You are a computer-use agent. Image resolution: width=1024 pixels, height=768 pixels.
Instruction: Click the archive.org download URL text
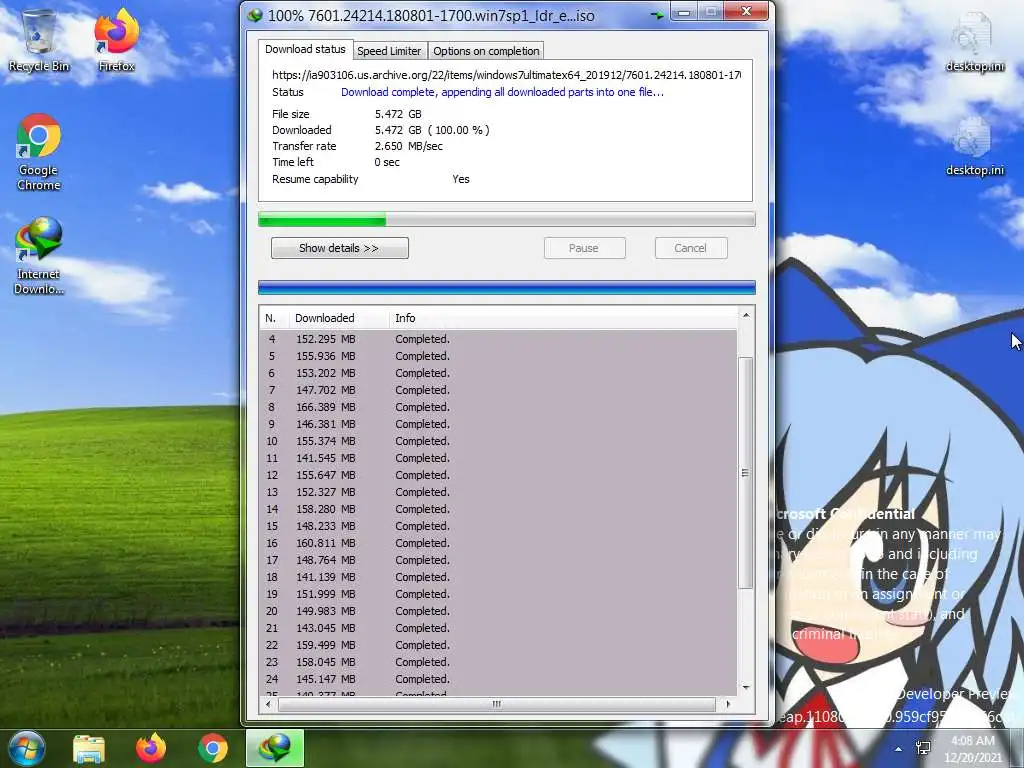506,75
